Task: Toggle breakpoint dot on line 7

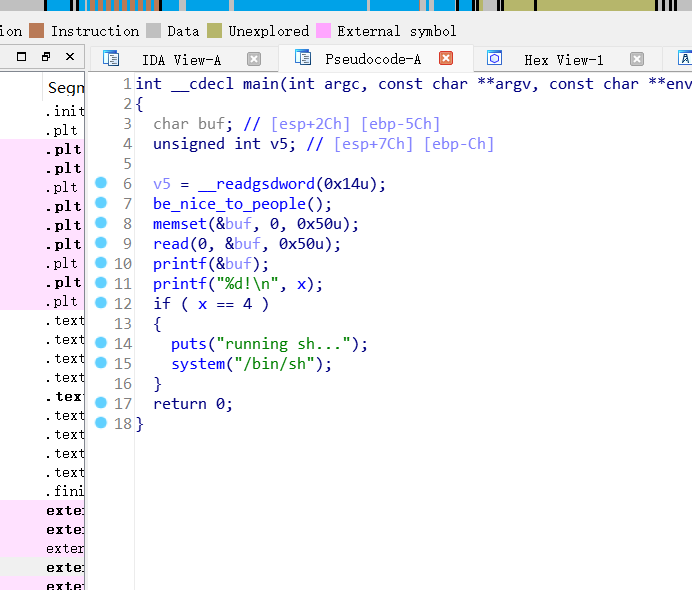Action: [x=101, y=203]
